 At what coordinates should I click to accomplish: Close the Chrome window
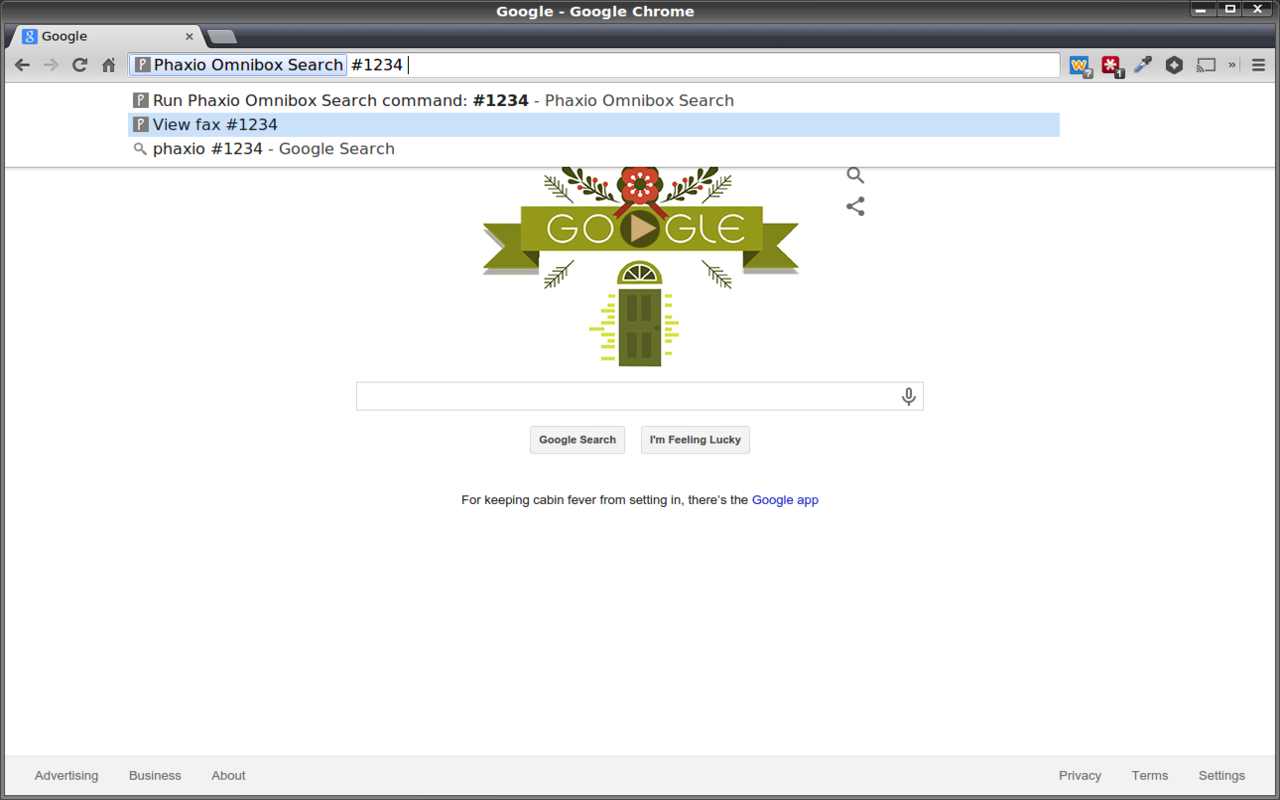coord(1258,9)
